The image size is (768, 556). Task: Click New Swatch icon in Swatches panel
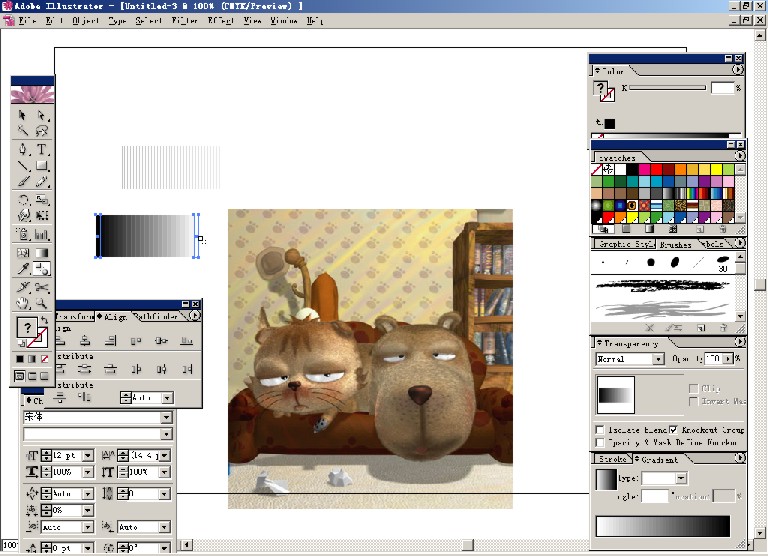(700, 229)
